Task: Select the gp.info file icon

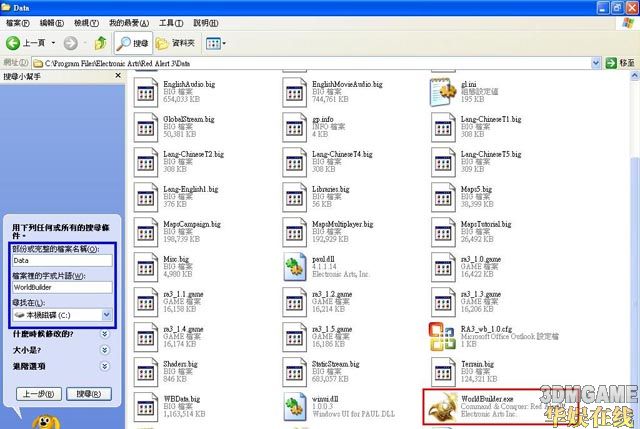Action: pyautogui.click(x=294, y=127)
